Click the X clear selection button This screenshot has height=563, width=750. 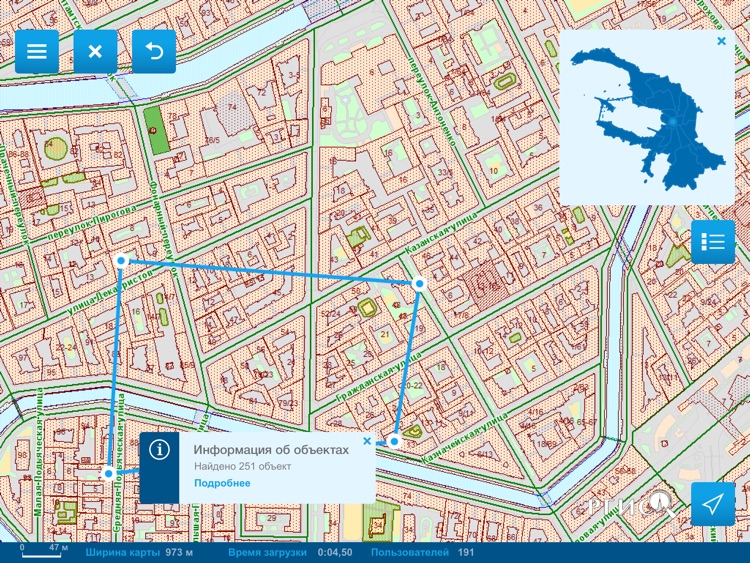tap(95, 51)
